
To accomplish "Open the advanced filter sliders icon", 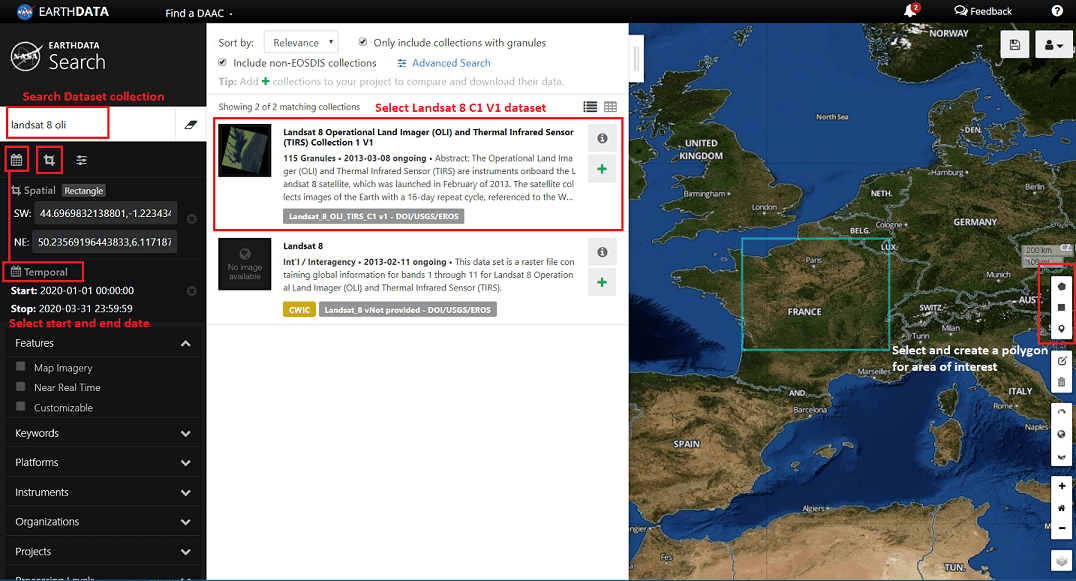I will click(x=82, y=160).
